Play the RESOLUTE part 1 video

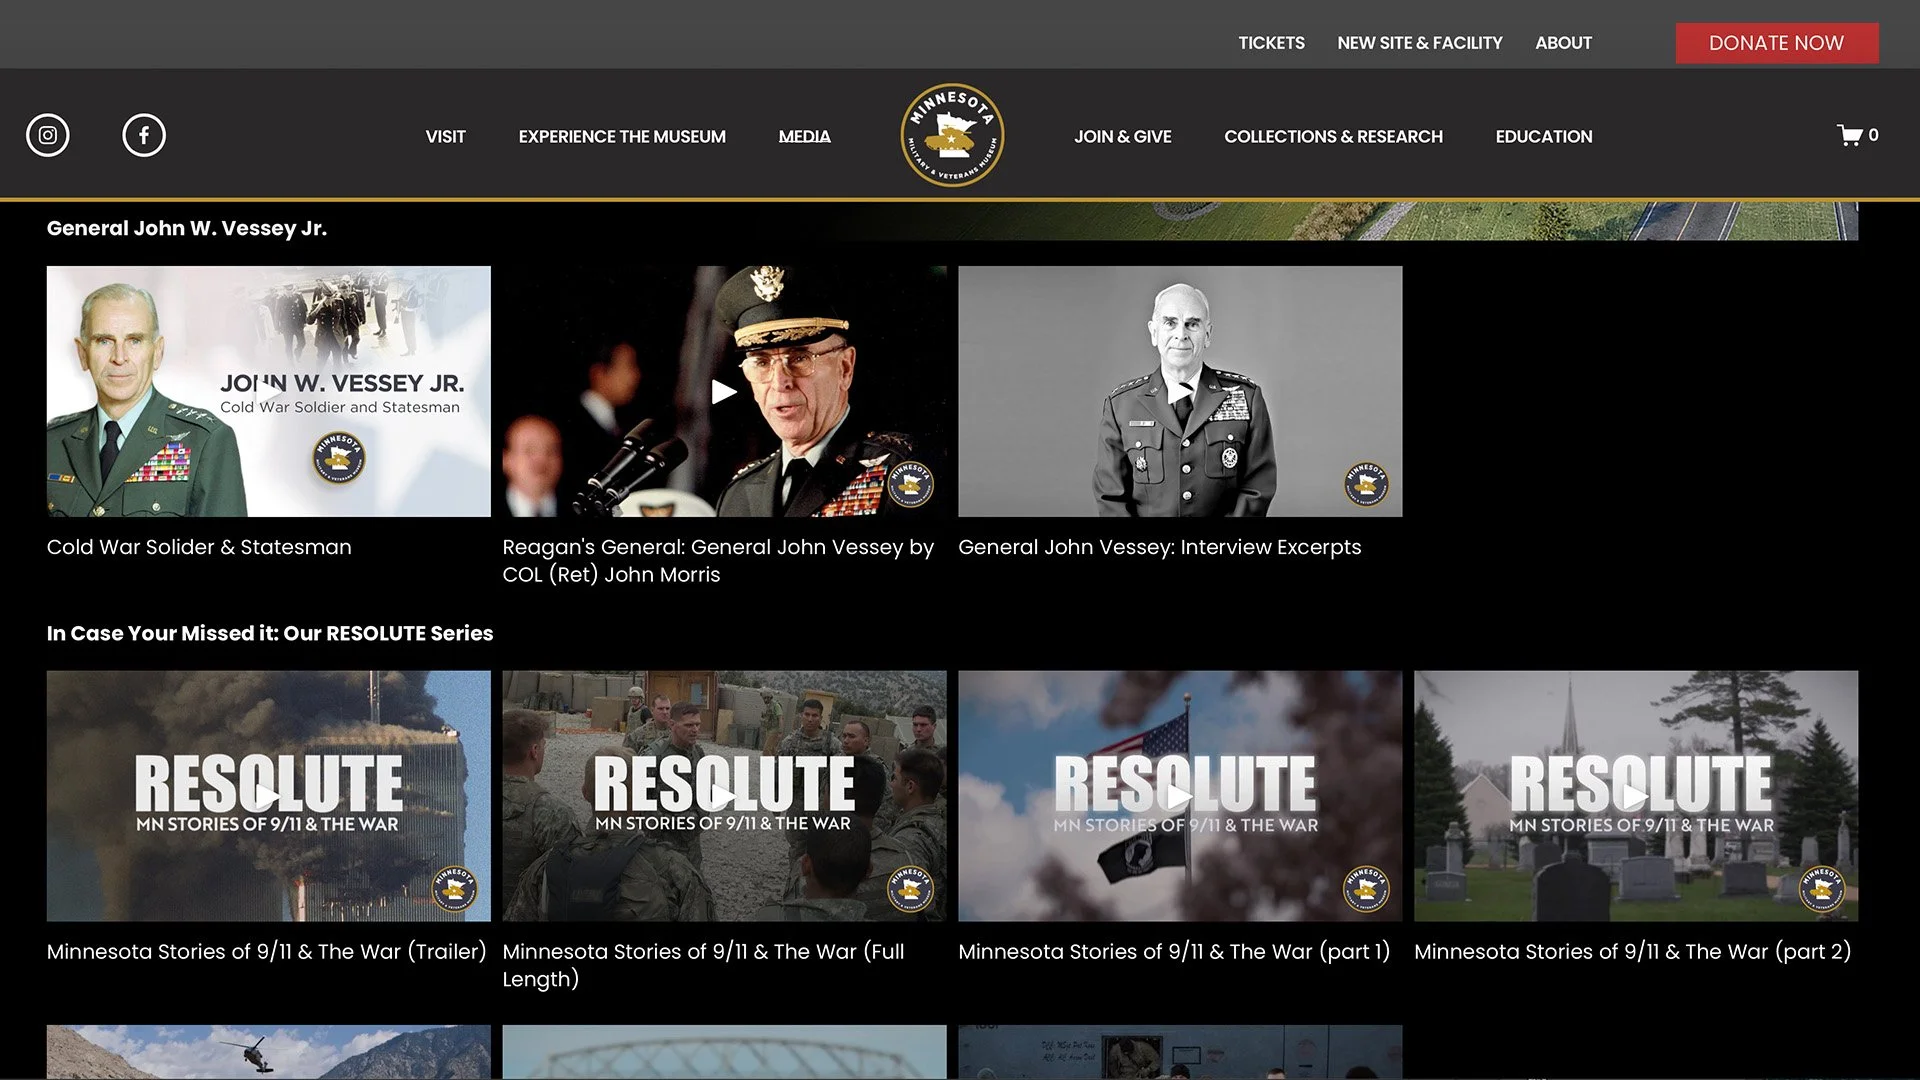[1180, 796]
